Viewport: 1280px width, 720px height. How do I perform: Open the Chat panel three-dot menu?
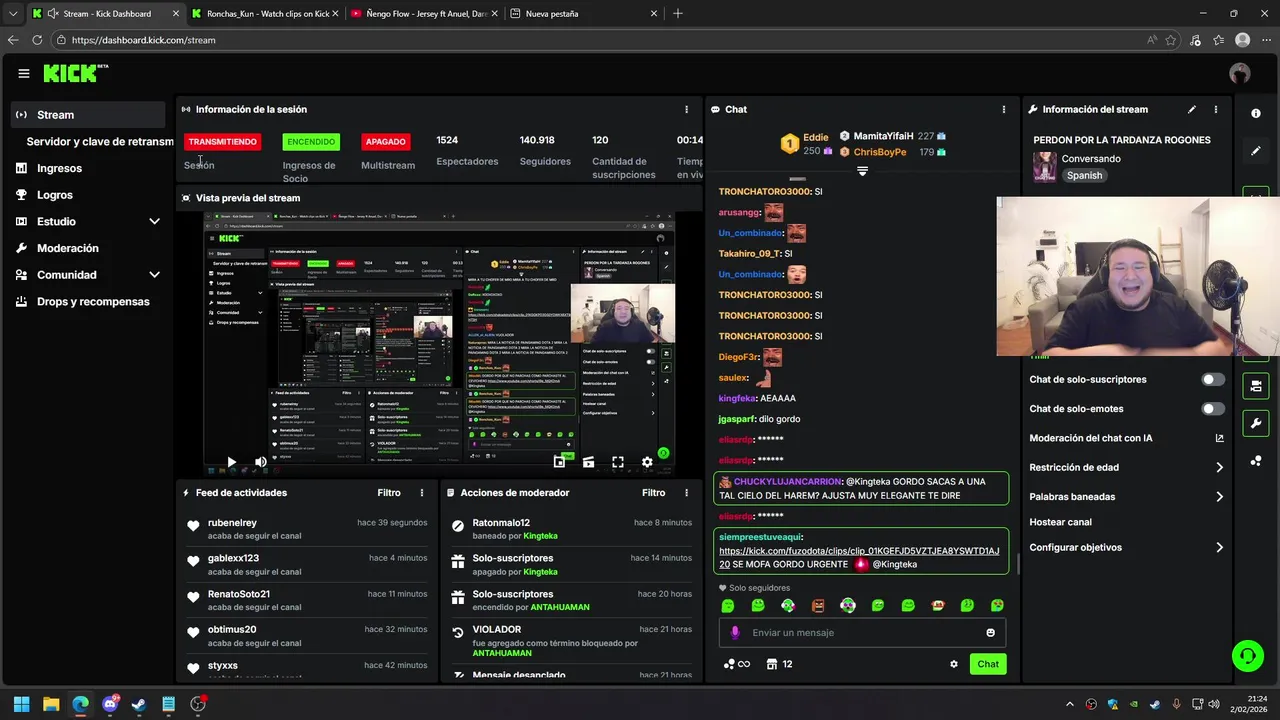1004,109
